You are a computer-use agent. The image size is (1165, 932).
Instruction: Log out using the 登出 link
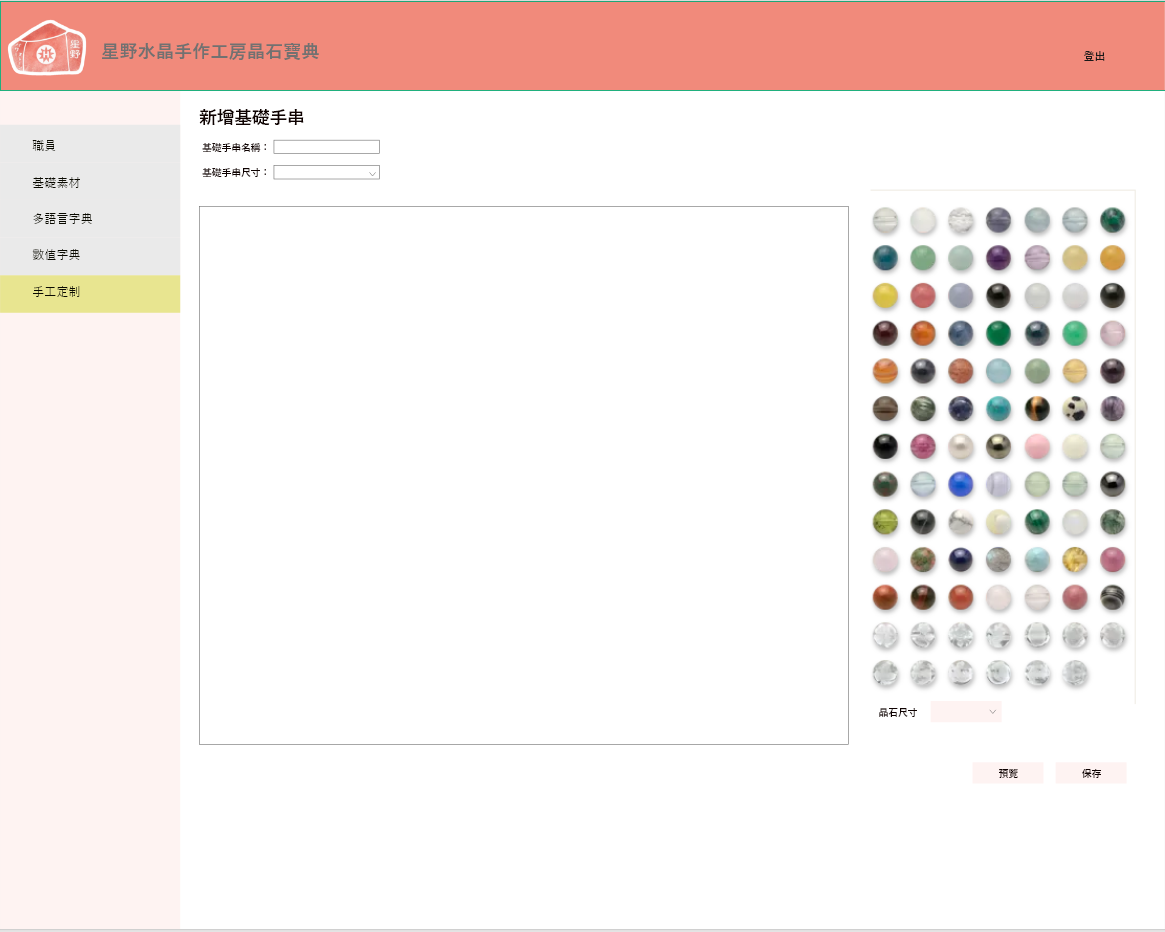tap(1094, 57)
